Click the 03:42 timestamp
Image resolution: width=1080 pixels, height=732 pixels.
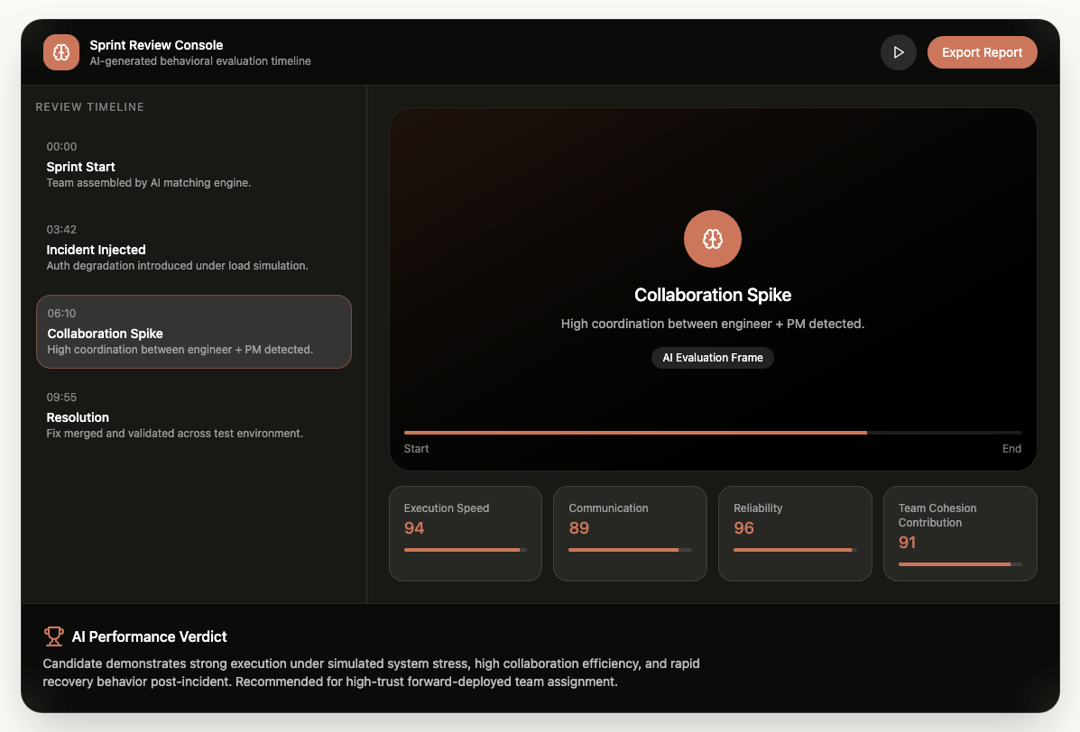point(61,229)
